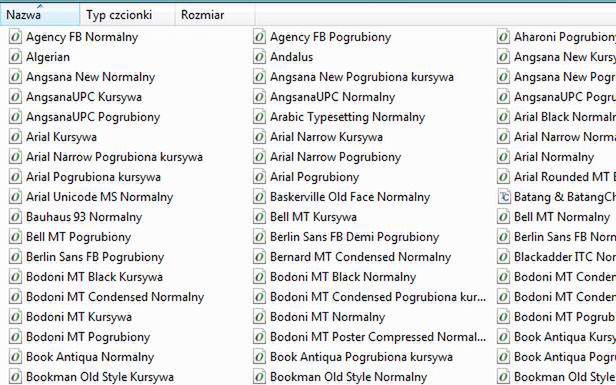Select Berlin Sans FB Demi Pogrubiony

(354, 237)
